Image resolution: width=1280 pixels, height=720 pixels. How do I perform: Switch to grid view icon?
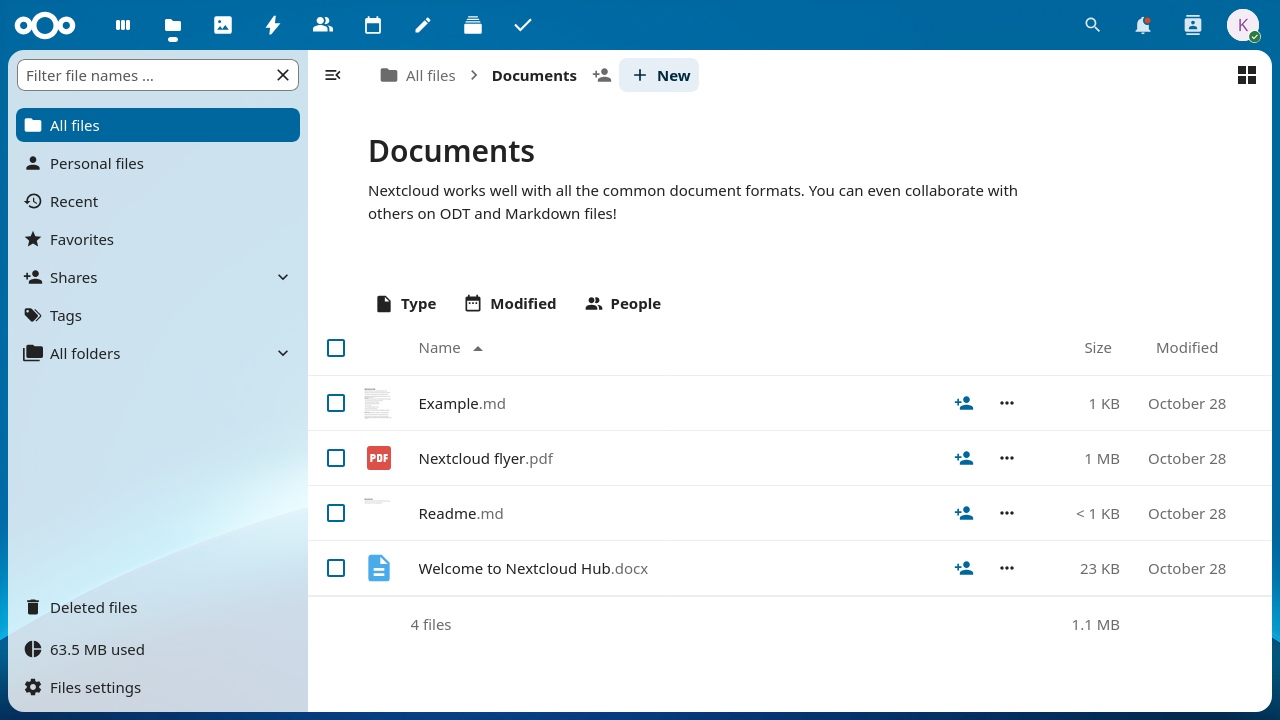point(1246,75)
